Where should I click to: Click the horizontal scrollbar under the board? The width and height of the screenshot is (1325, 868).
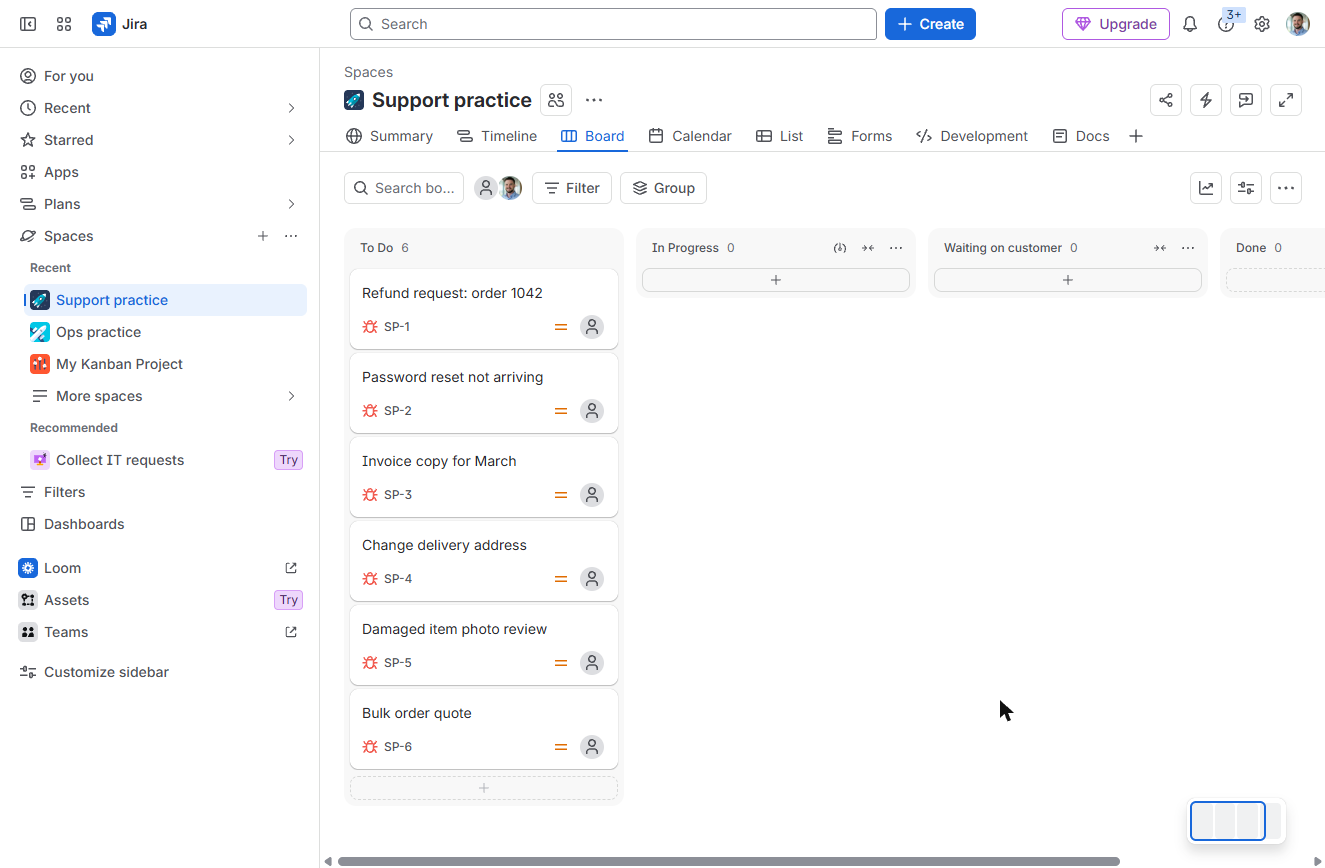729,861
